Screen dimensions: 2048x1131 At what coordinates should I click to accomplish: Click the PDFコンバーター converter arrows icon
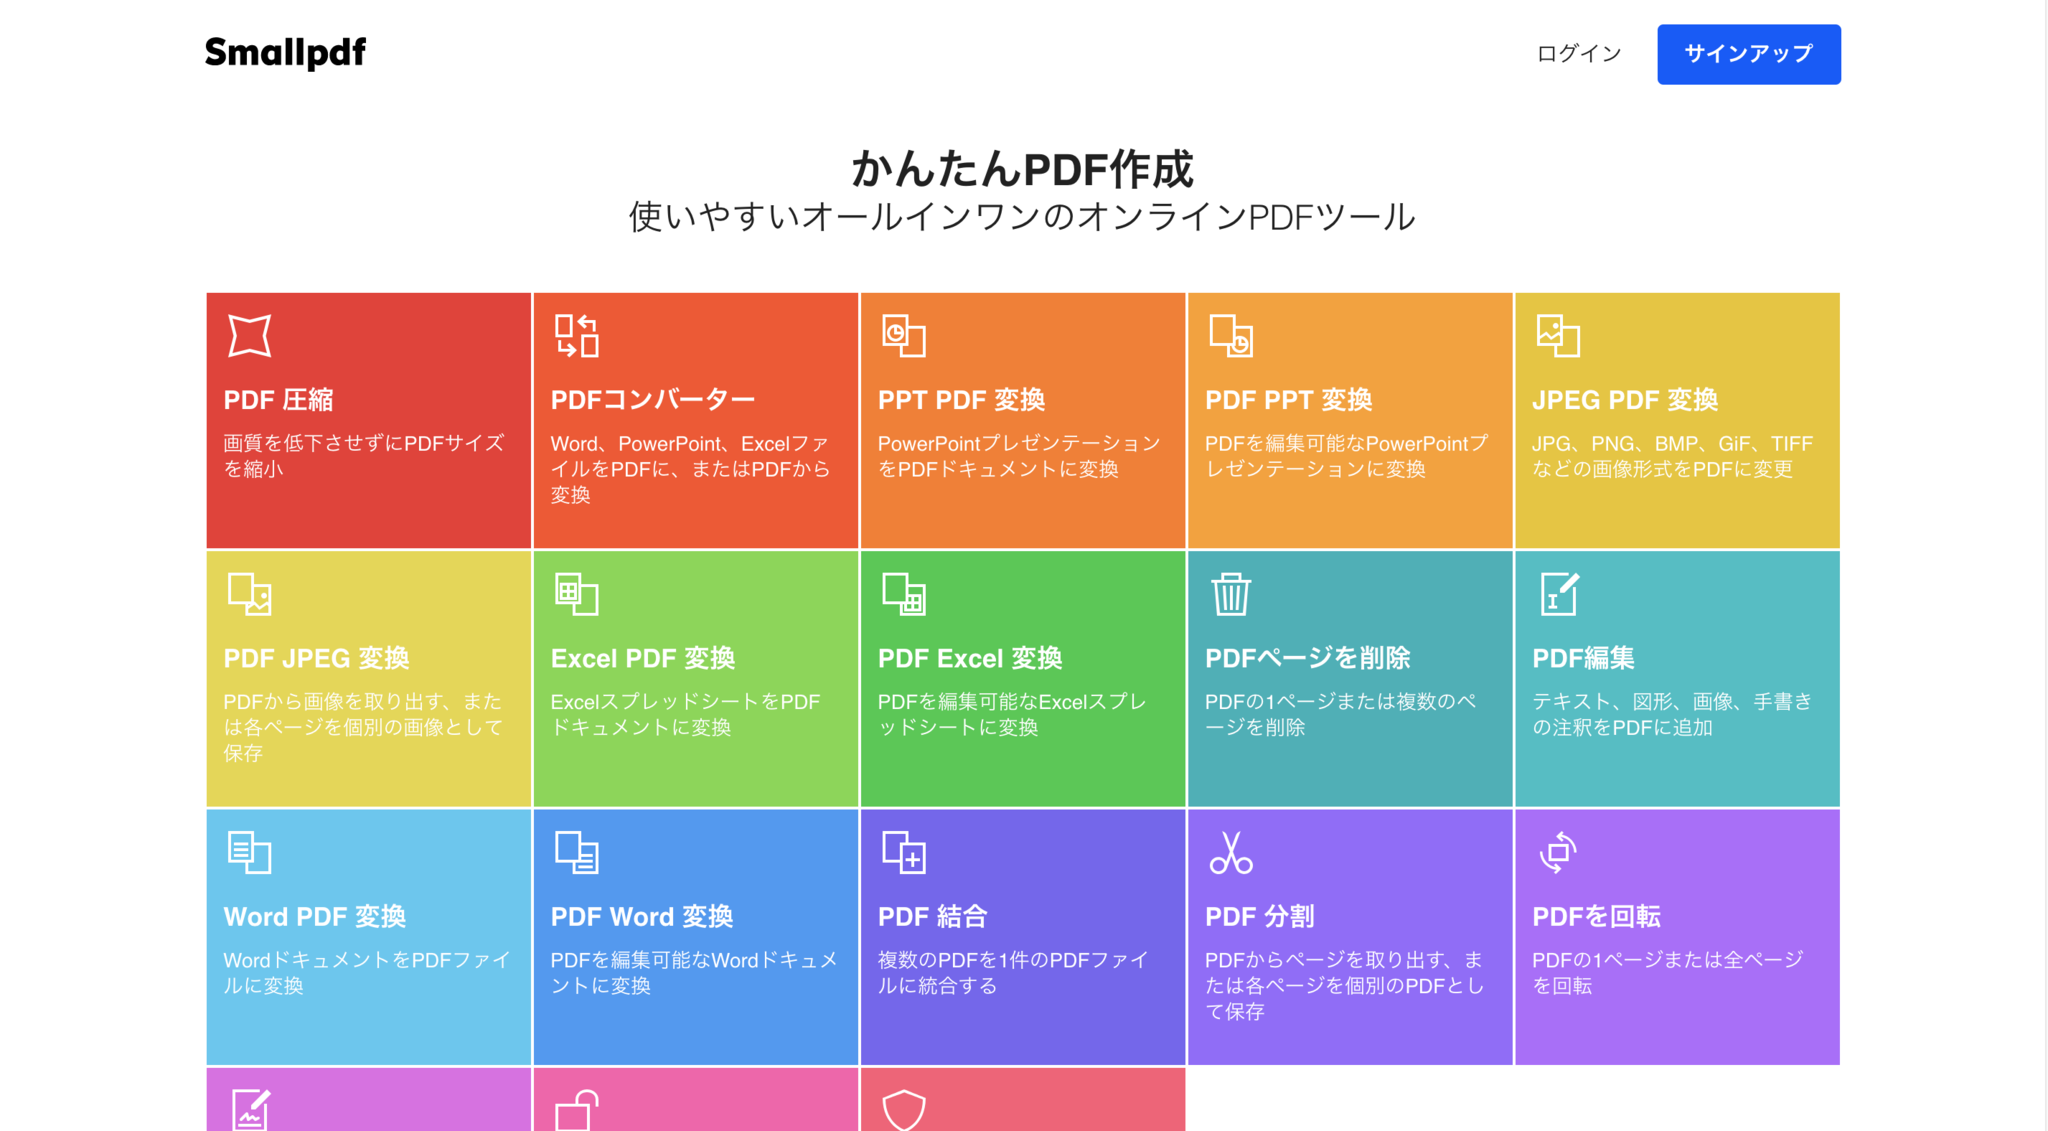[576, 335]
